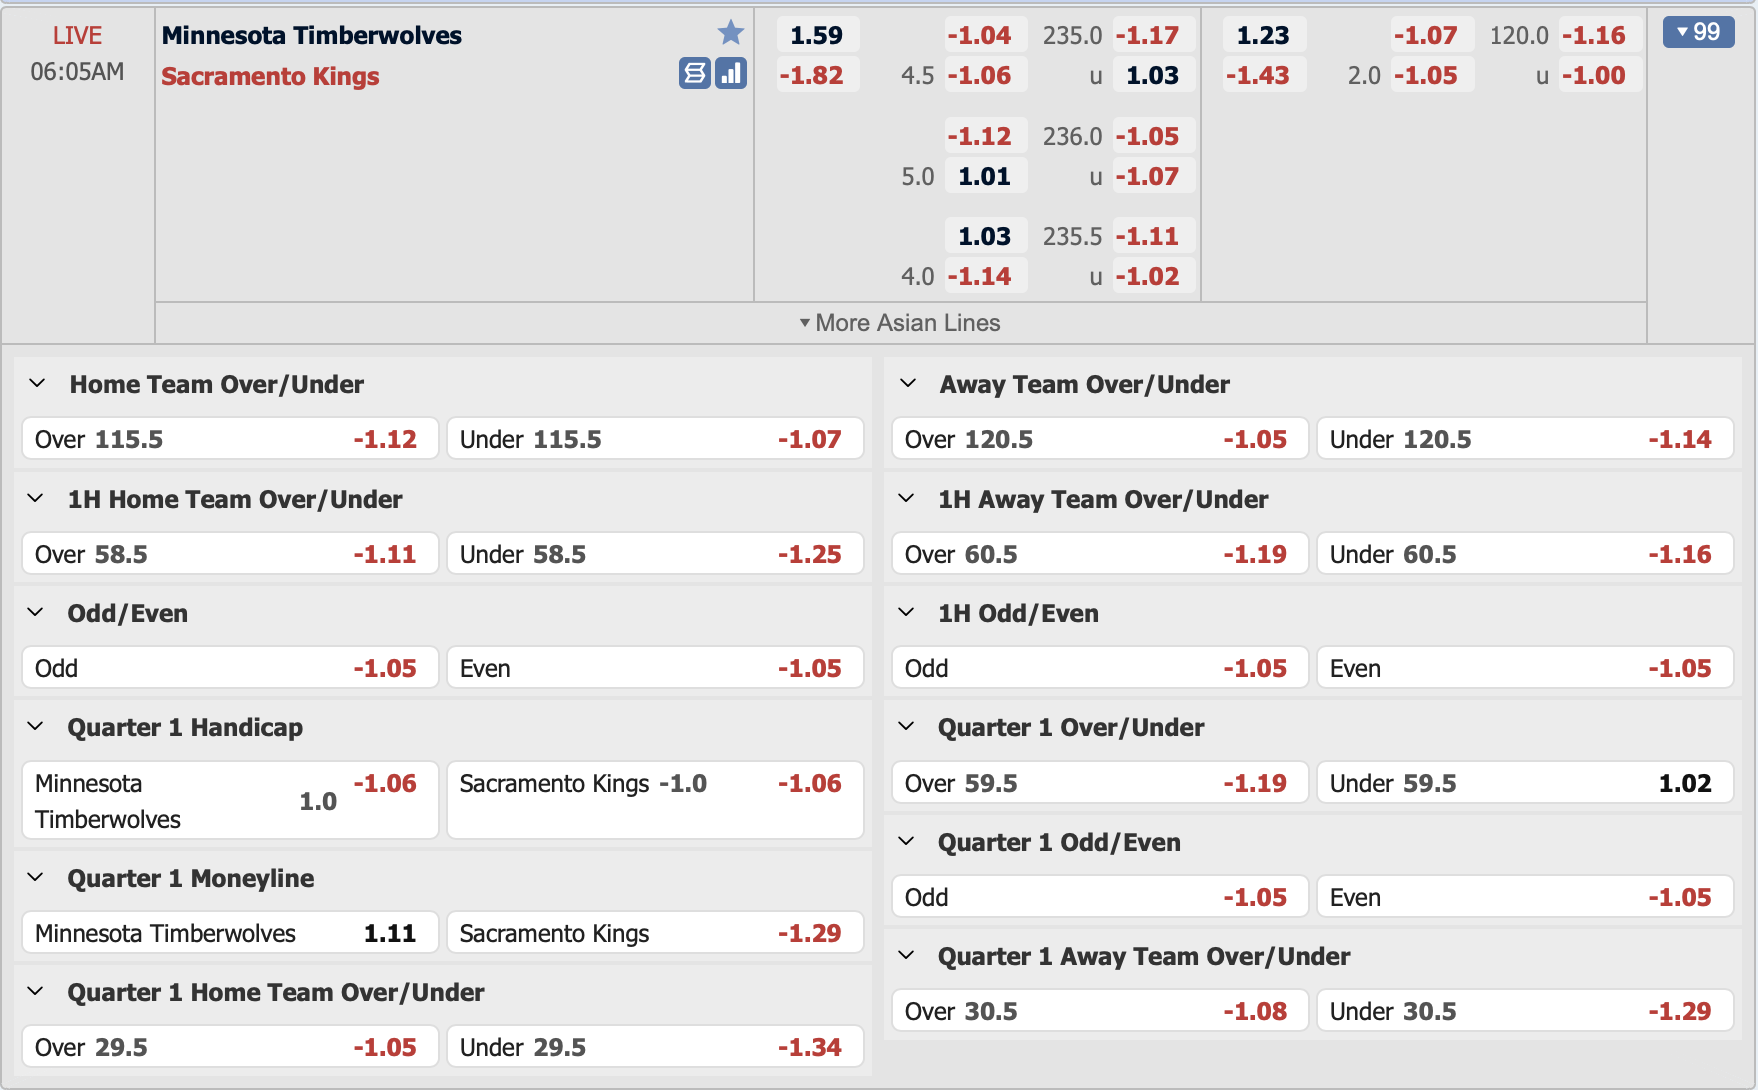Collapse Quarter 1 Moneyline section
Screen dimensions: 1758x1090
[36, 878]
